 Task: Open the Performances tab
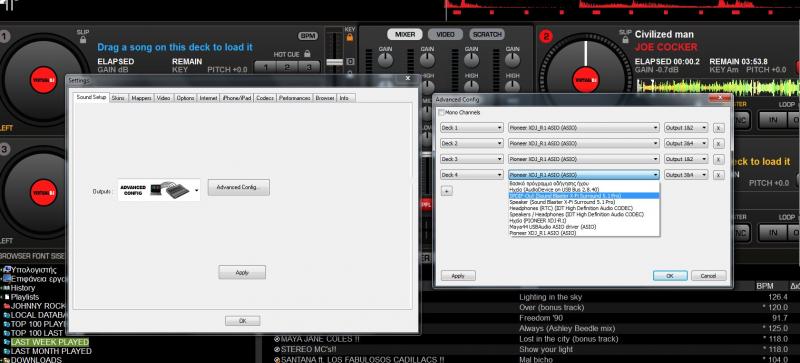pyautogui.click(x=294, y=98)
